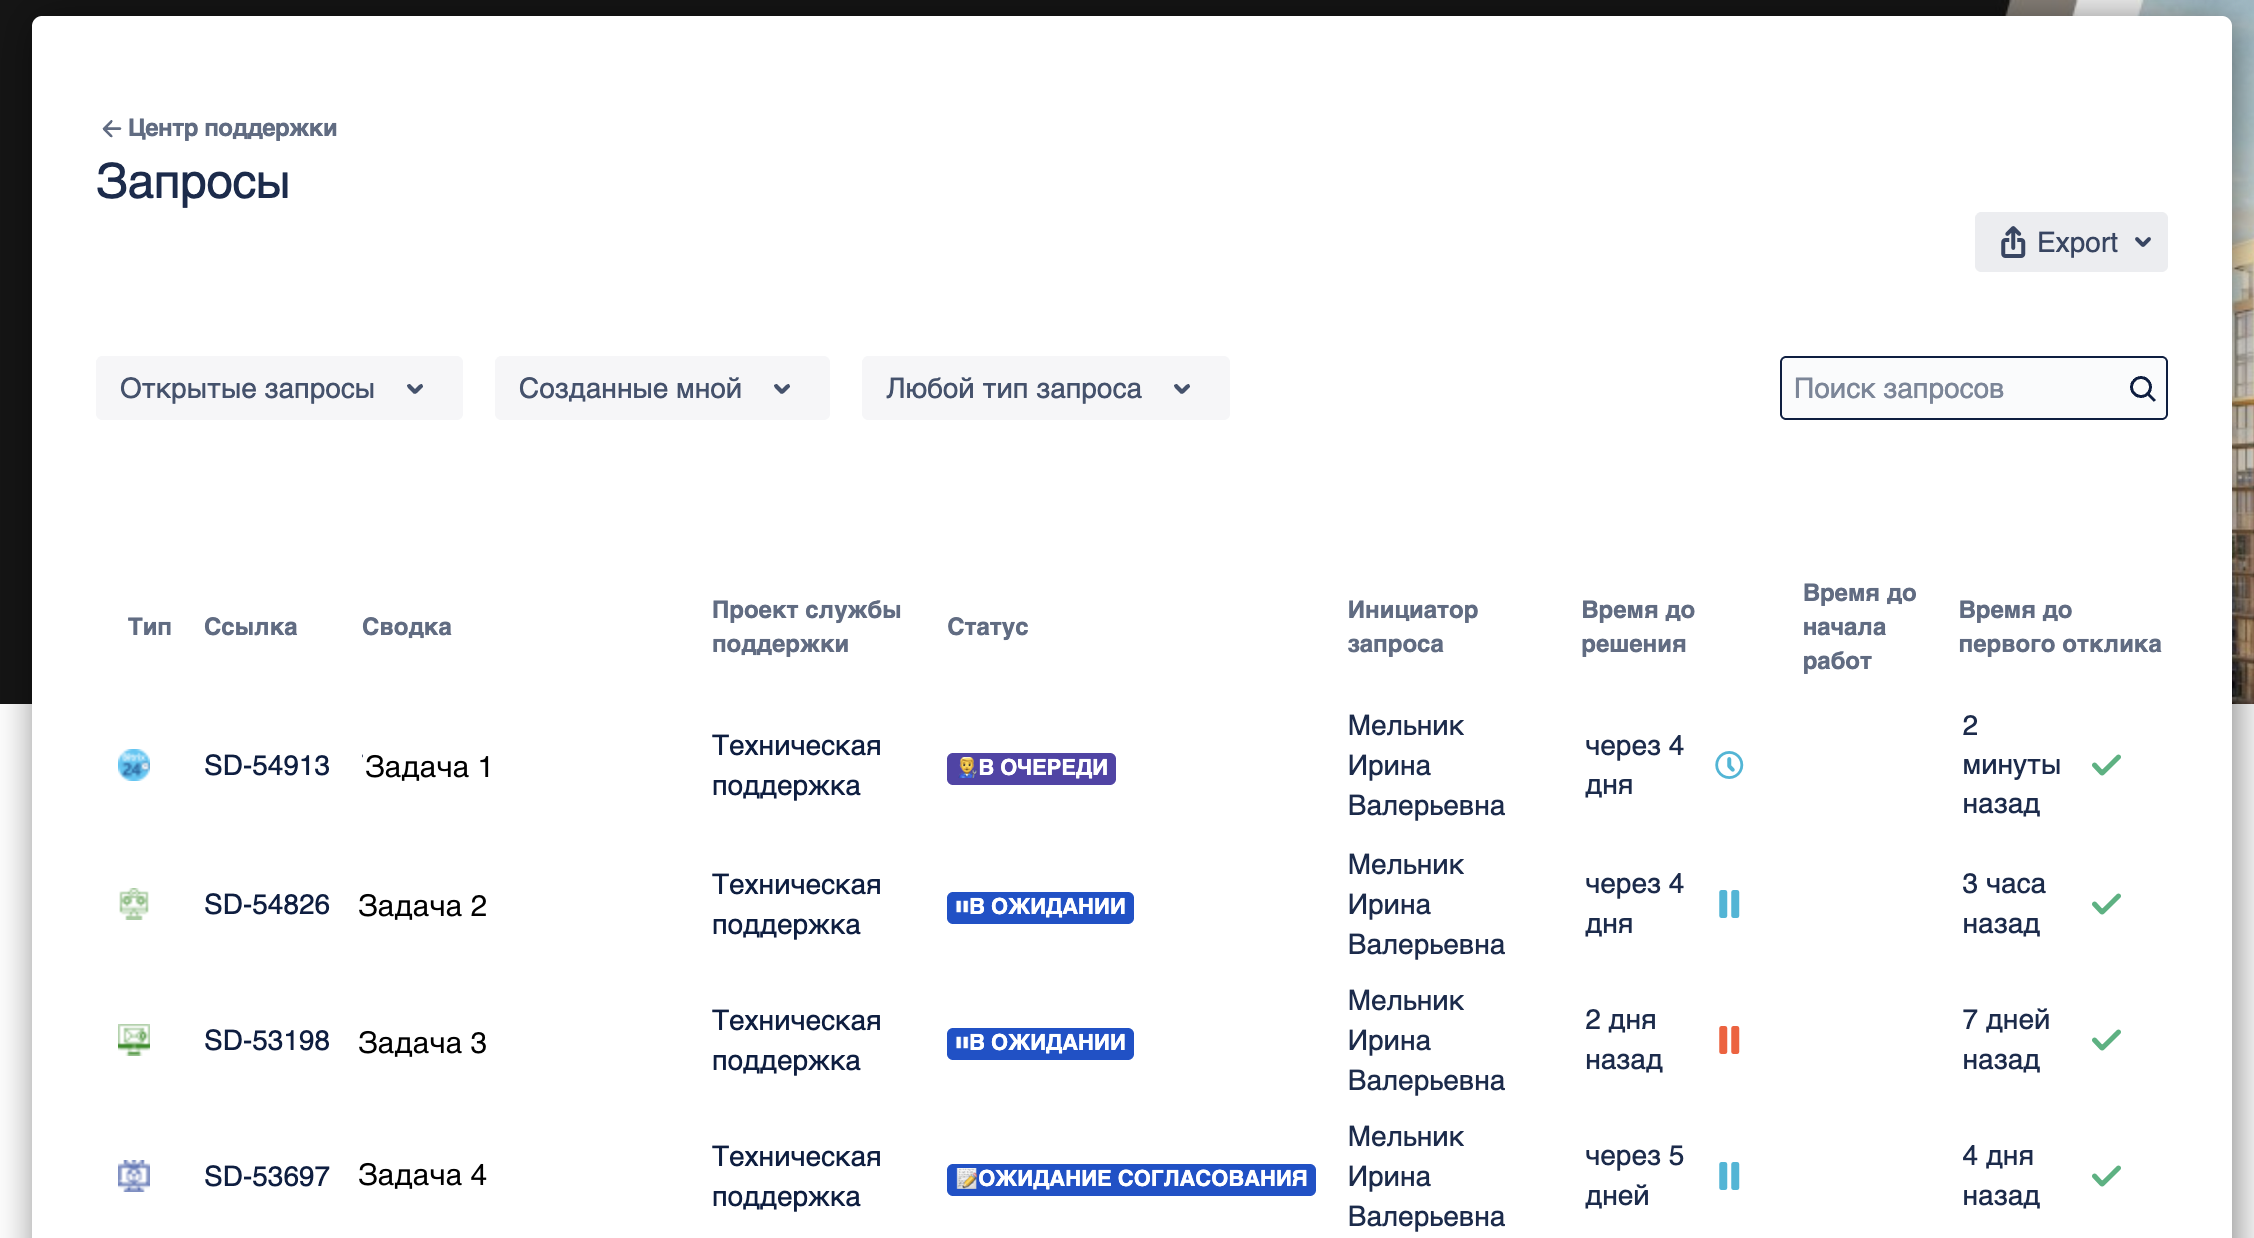Click the request type icon for SD-53198
The image size is (2254, 1238).
tap(134, 1040)
